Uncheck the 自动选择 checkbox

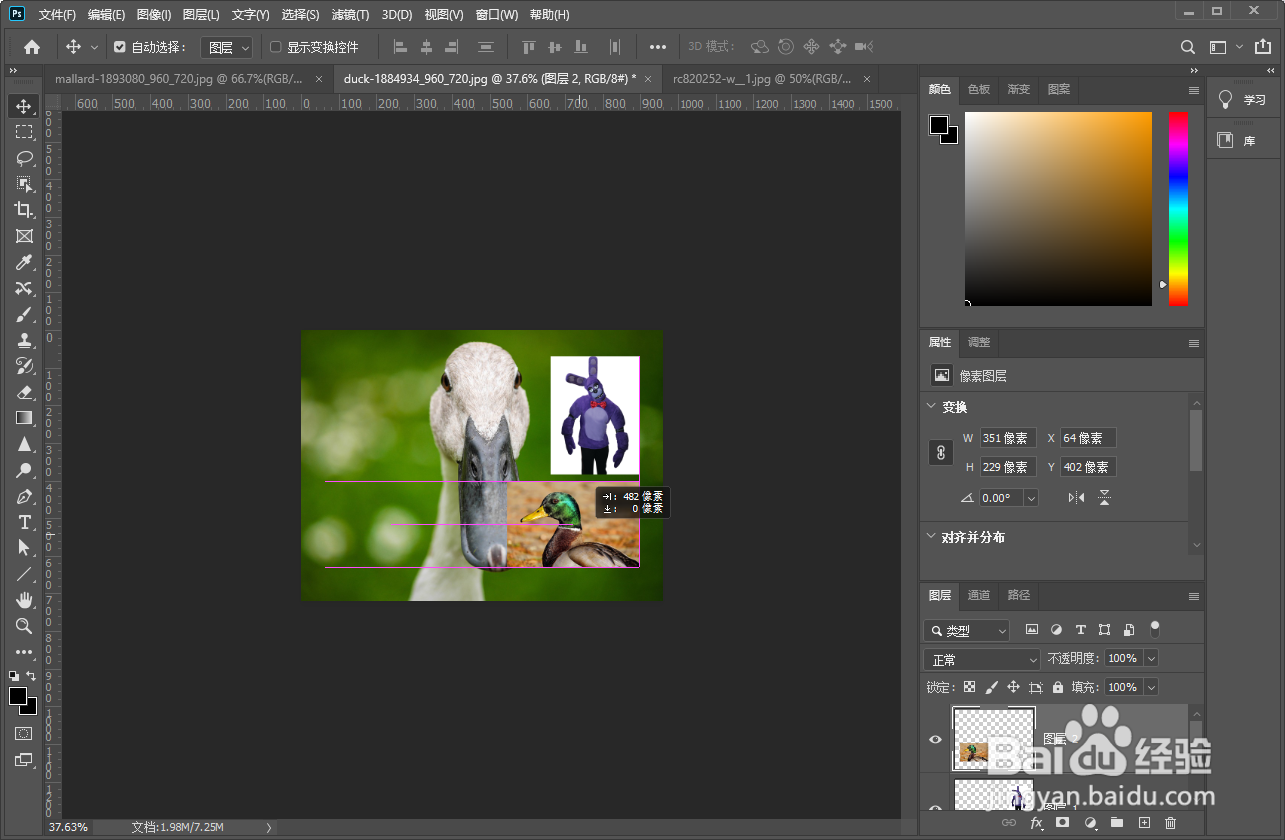click(120, 47)
